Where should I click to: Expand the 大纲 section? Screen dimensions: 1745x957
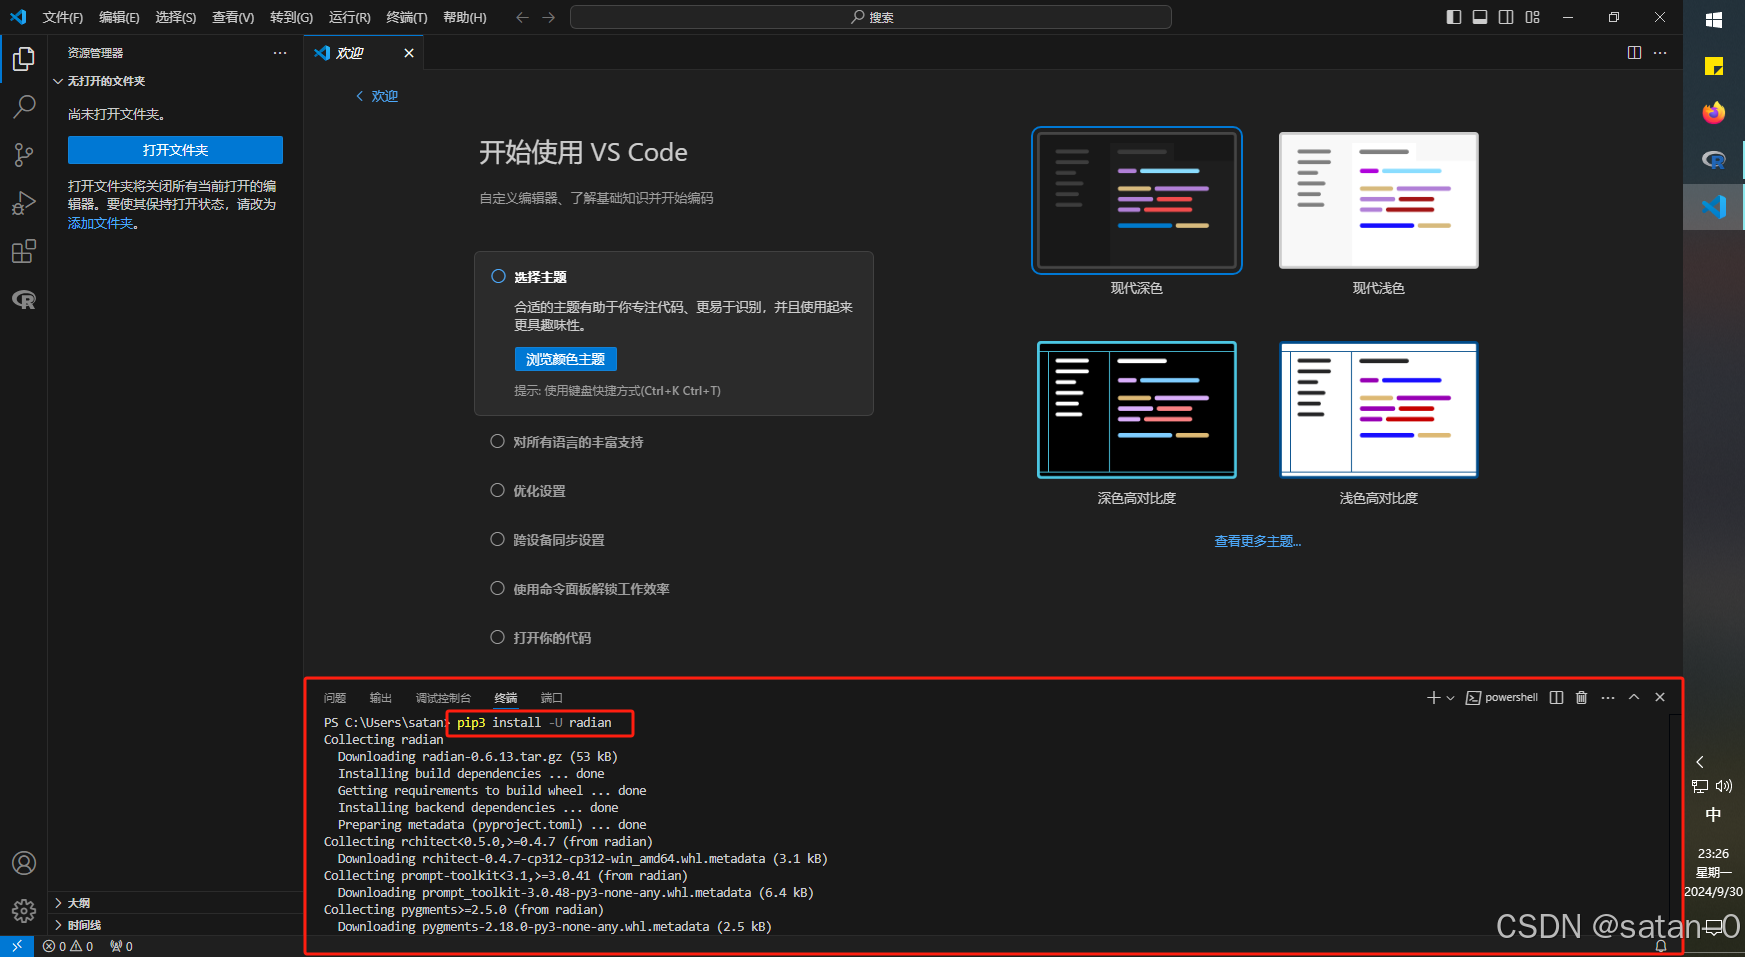pos(176,903)
